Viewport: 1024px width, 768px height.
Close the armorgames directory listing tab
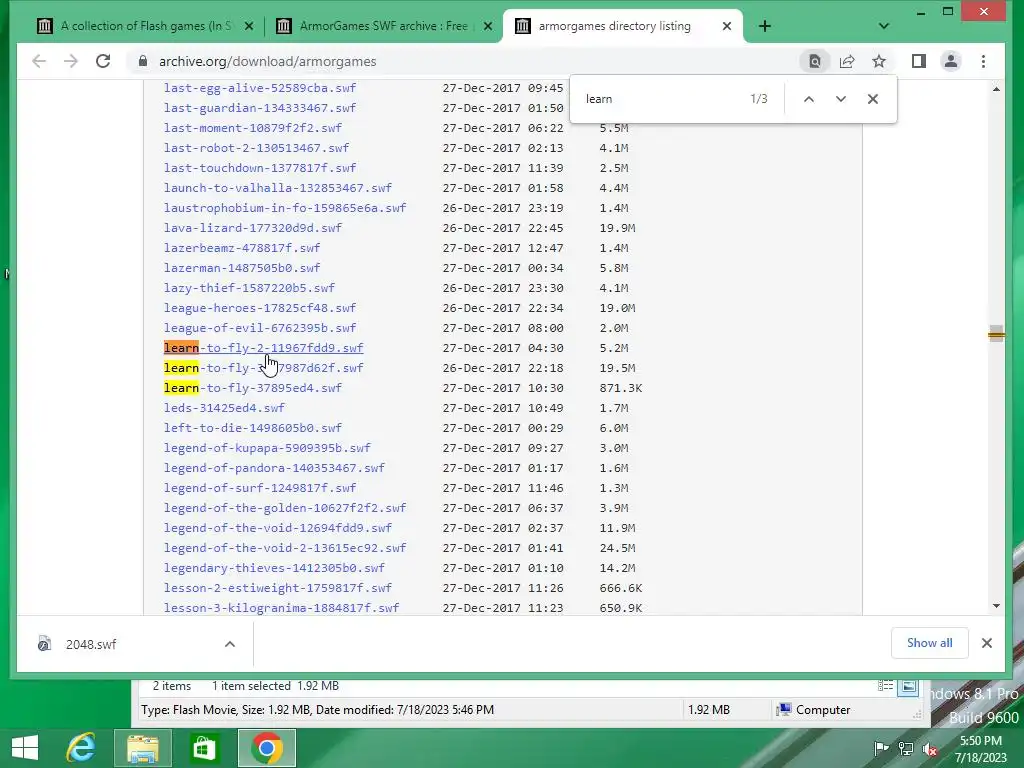pos(727,26)
